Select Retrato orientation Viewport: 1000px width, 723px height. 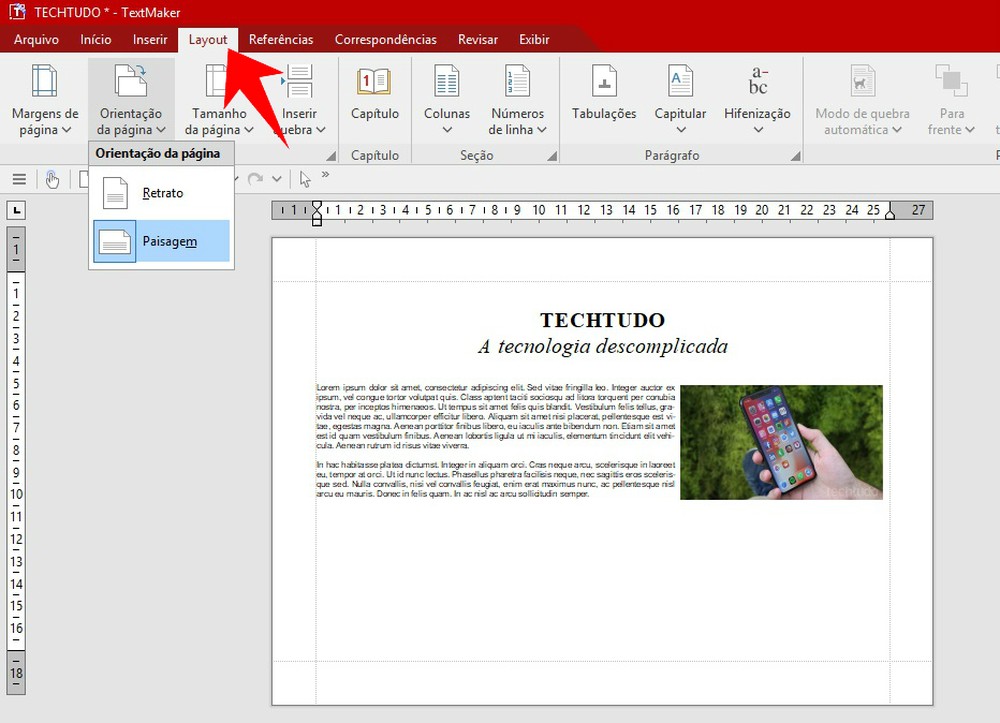coord(160,192)
